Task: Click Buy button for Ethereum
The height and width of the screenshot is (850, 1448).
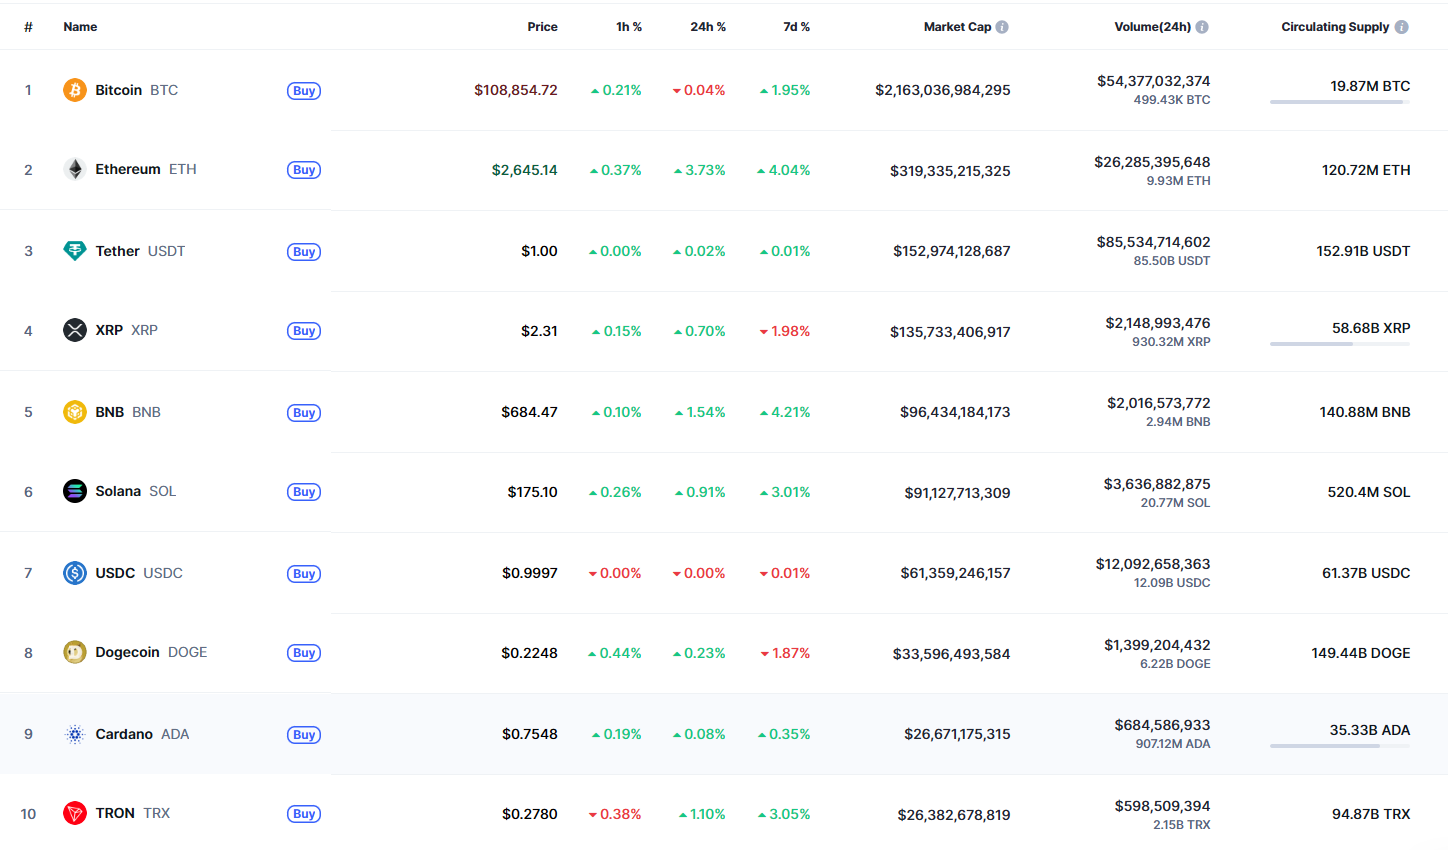Action: click(304, 170)
